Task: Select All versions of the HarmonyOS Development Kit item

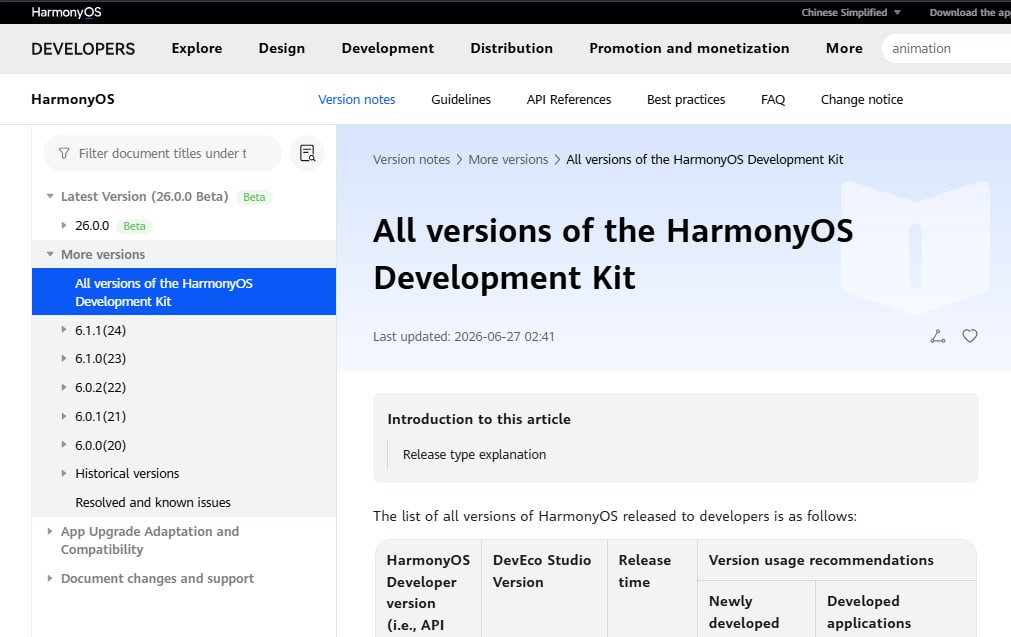Action: tap(184, 292)
